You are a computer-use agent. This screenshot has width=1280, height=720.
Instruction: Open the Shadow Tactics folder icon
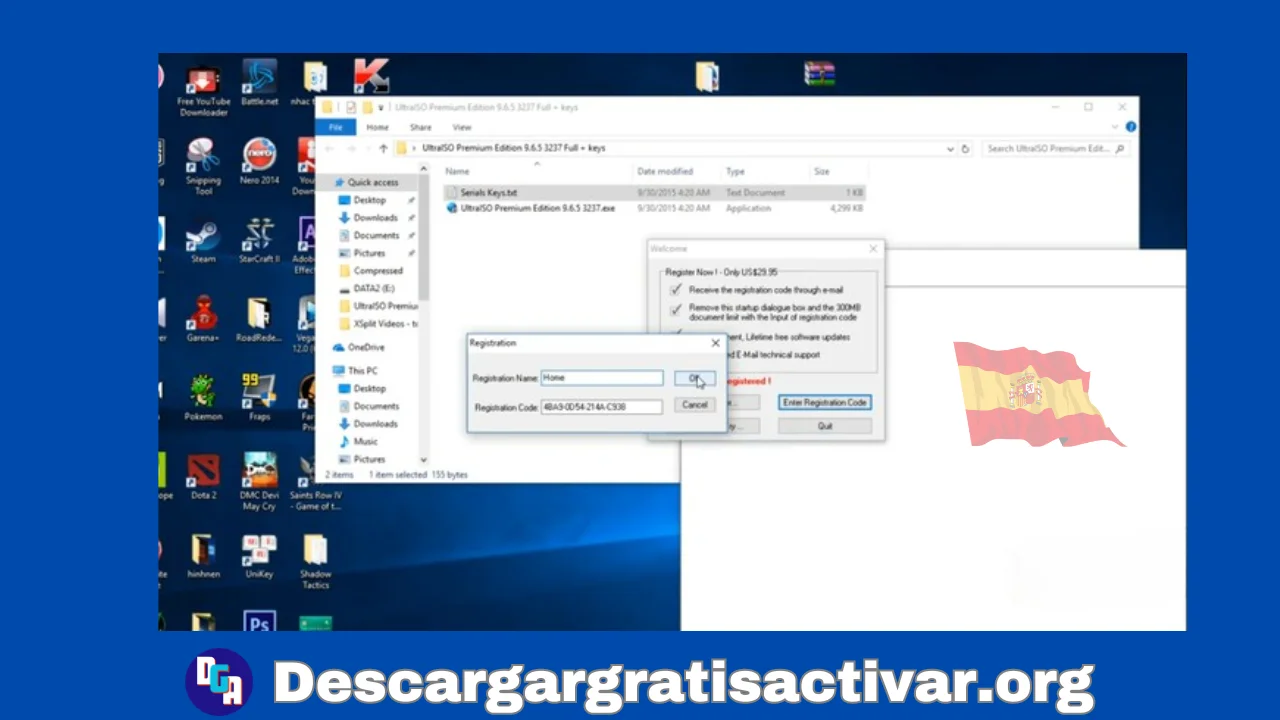[315, 561]
